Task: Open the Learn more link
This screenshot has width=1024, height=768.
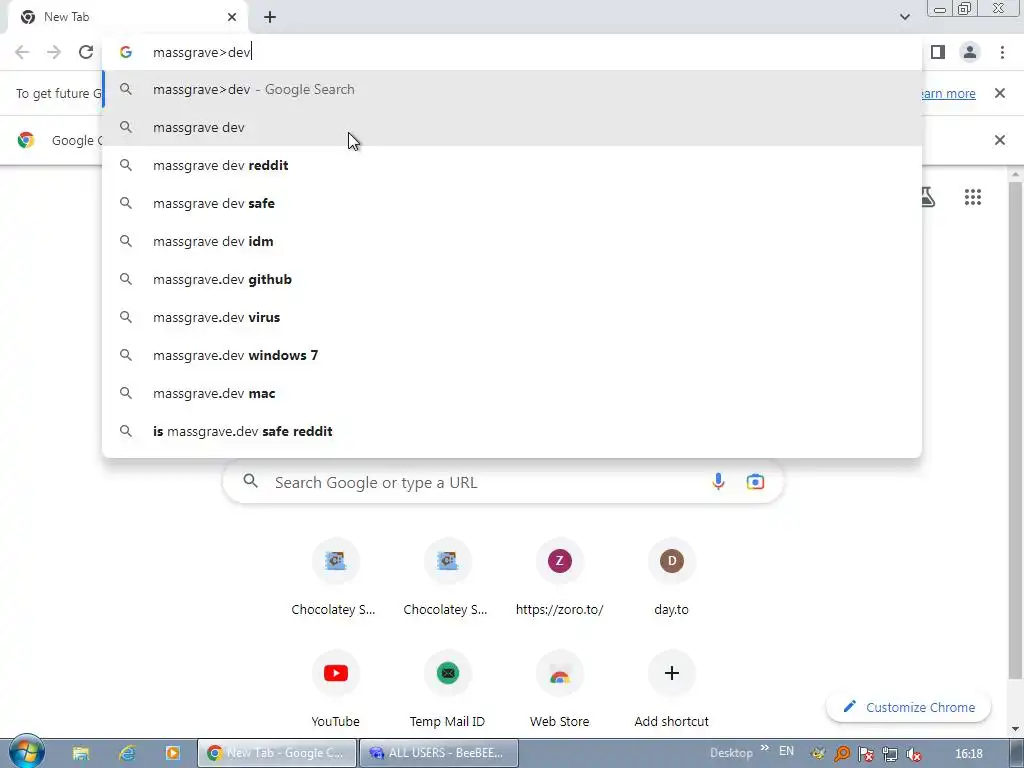Action: point(948,93)
